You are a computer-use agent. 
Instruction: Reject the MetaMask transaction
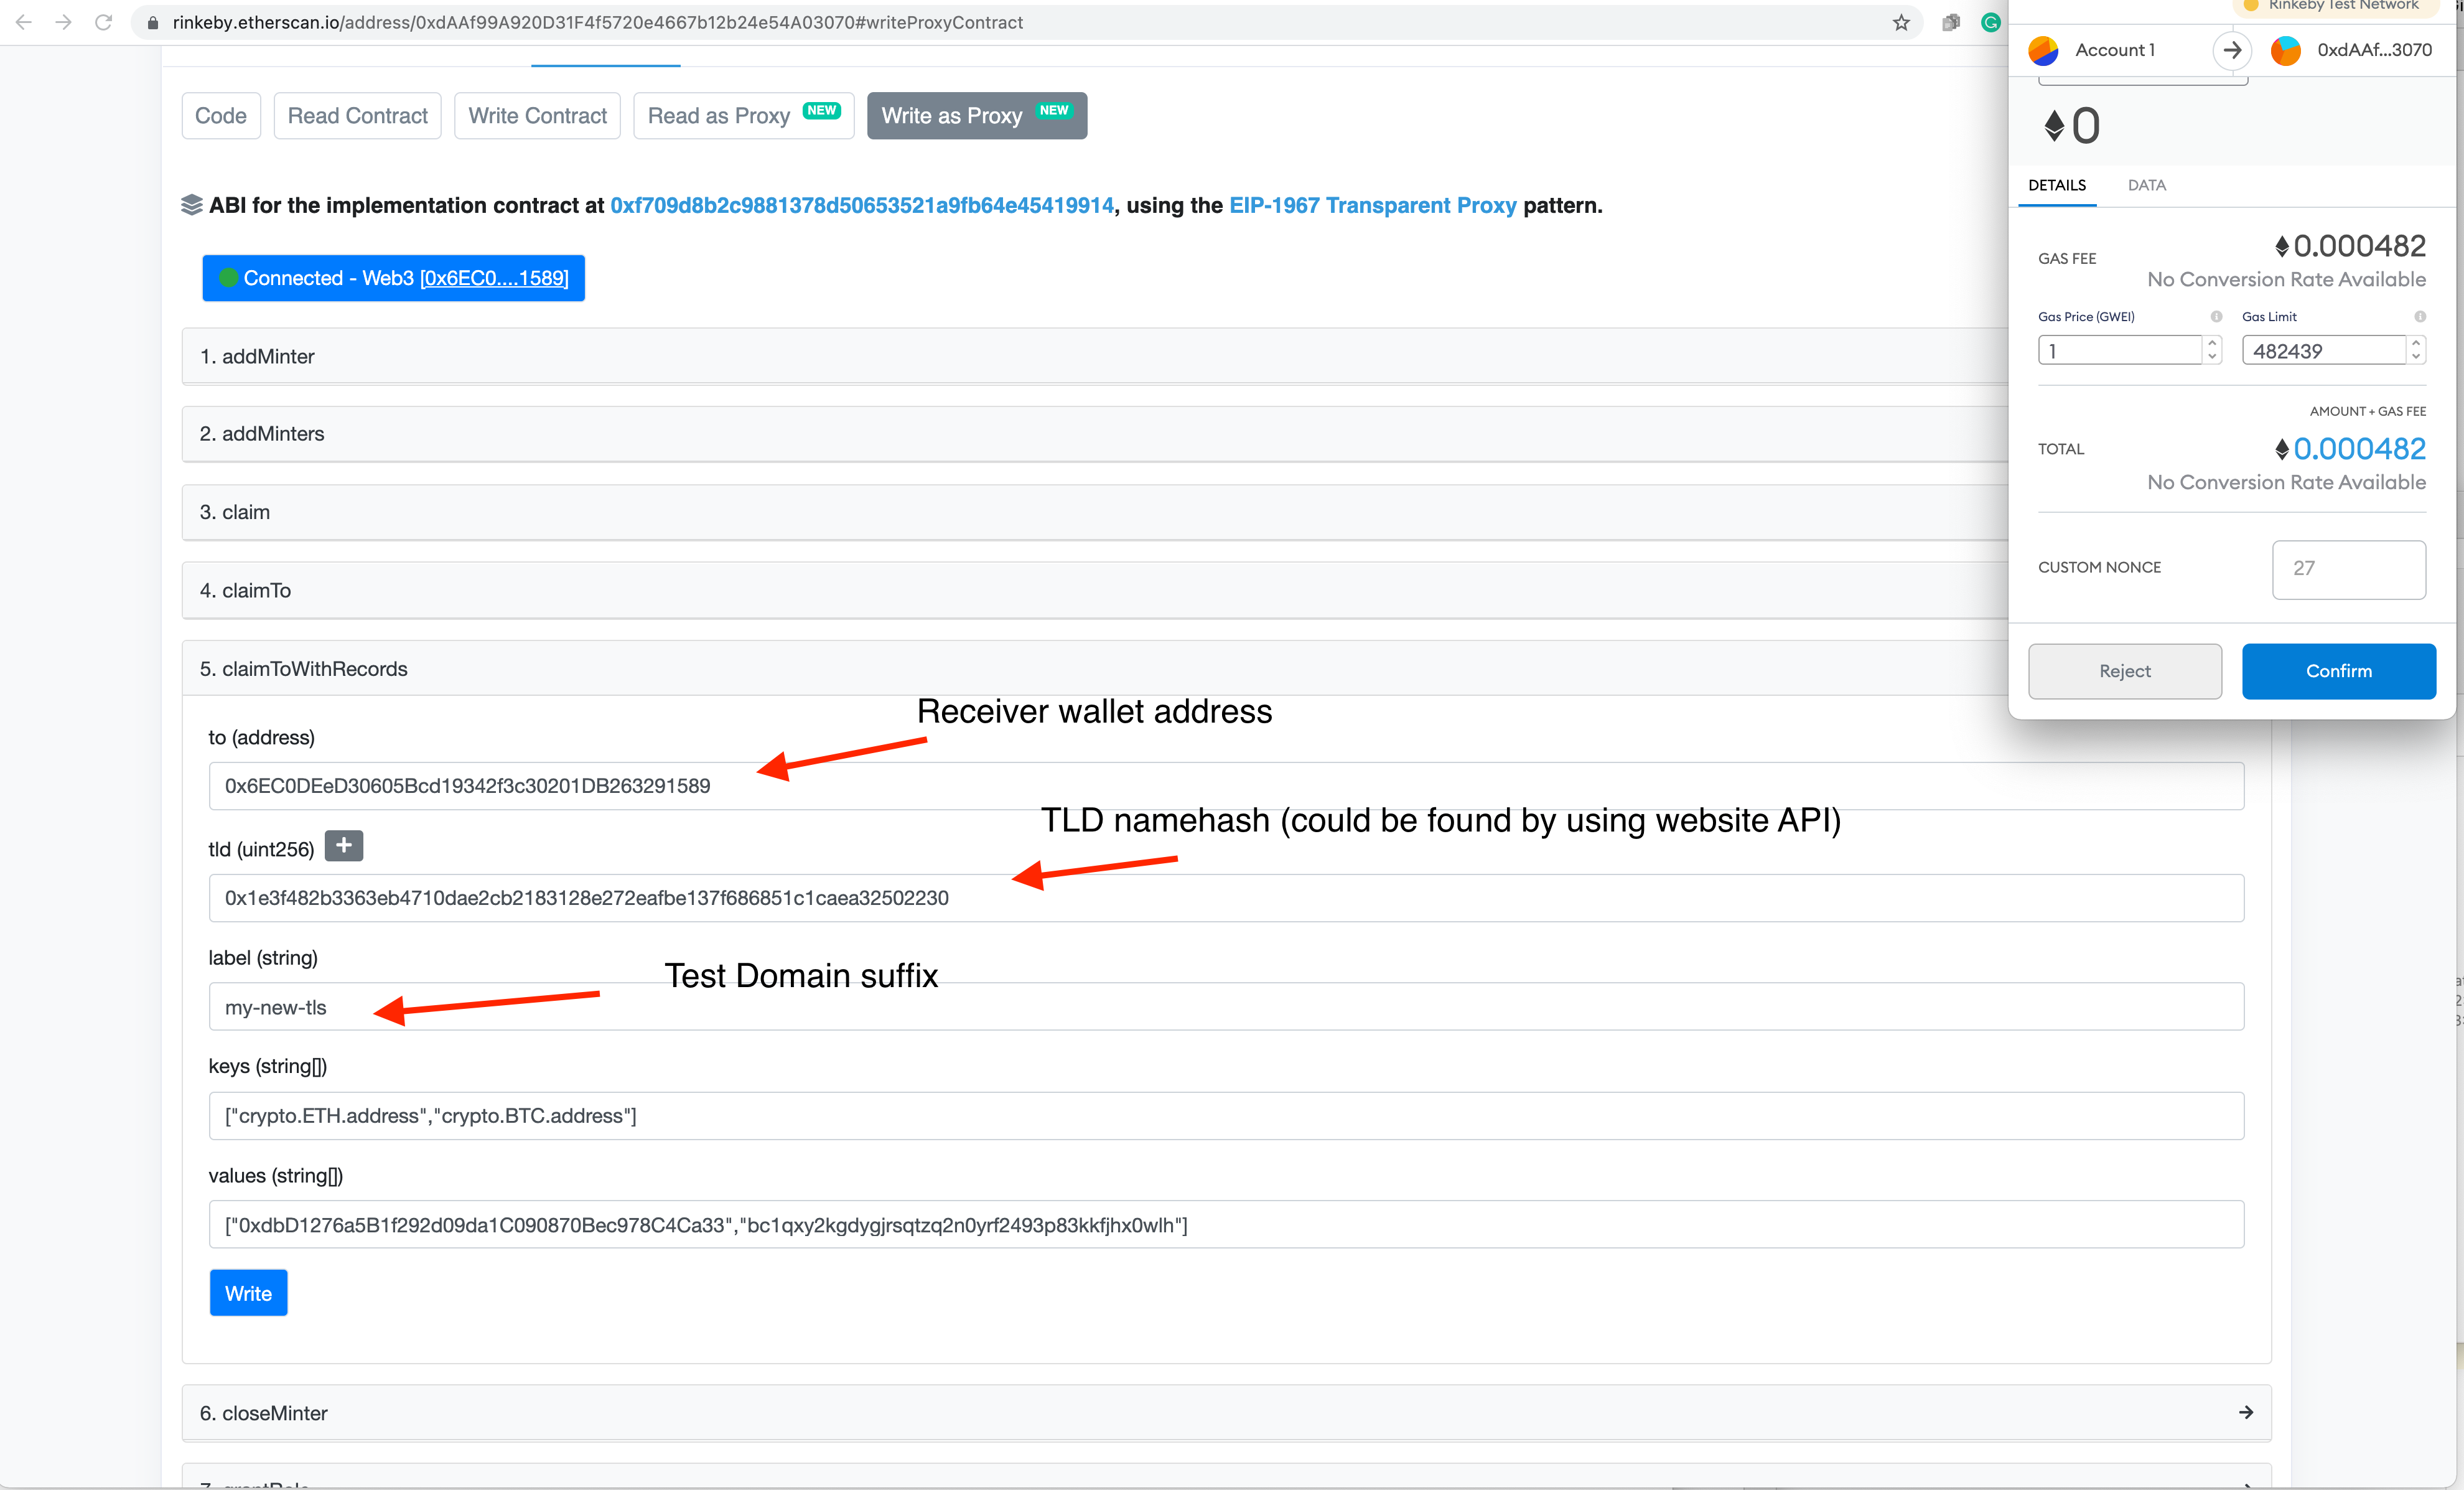click(x=2125, y=671)
